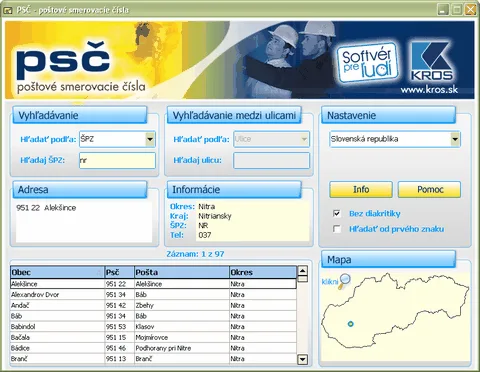
Task: Click the KROS logo in banner
Action: coord(432,61)
